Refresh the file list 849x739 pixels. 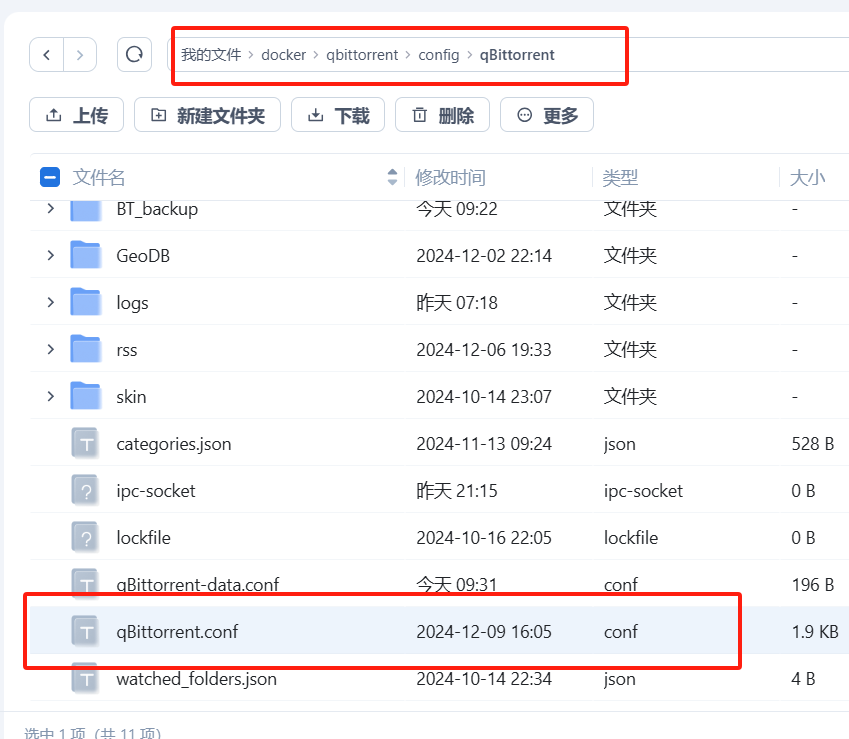[134, 55]
